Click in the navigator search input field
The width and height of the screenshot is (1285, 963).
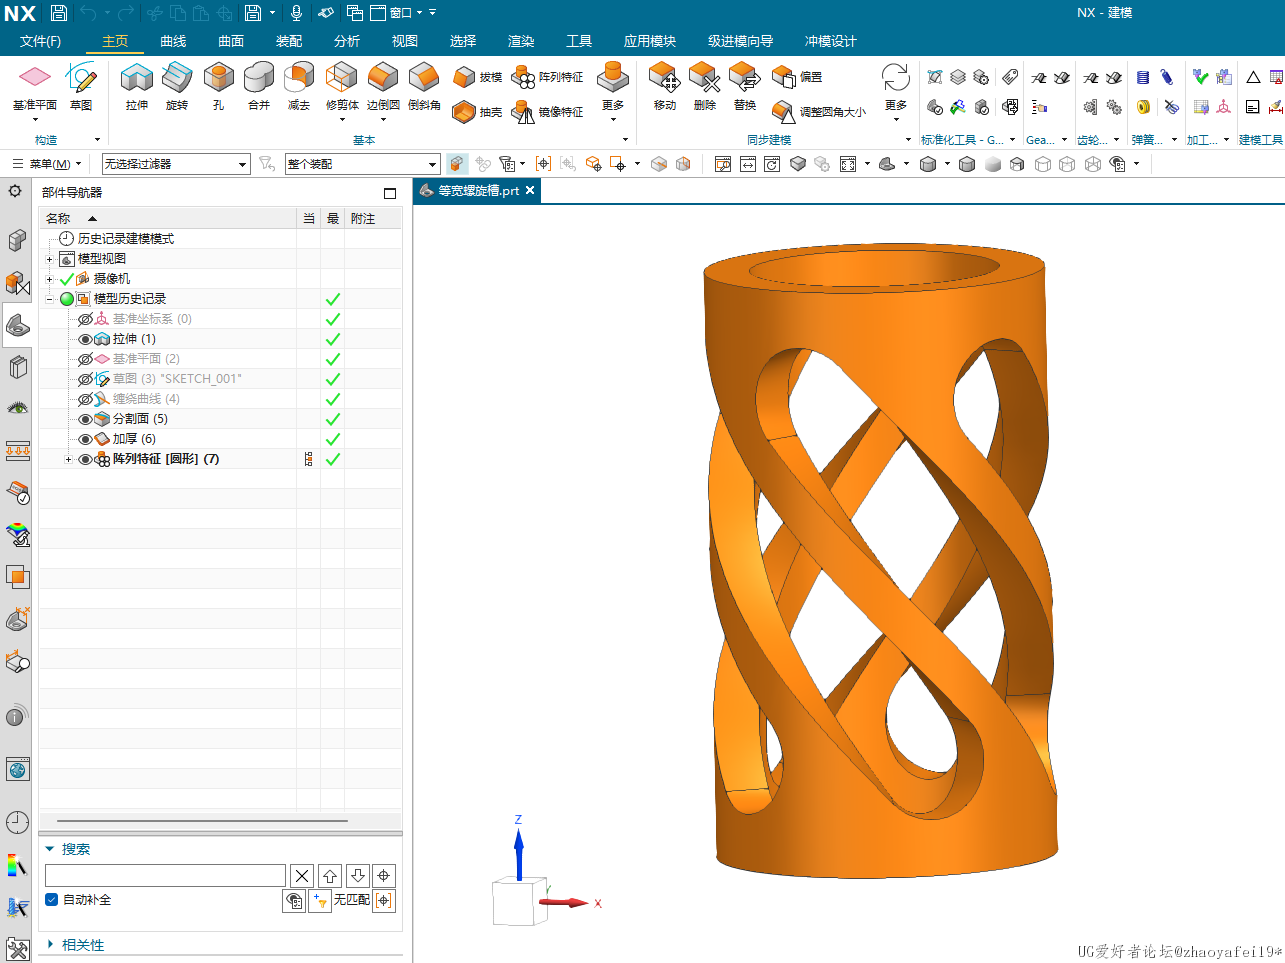[165, 876]
